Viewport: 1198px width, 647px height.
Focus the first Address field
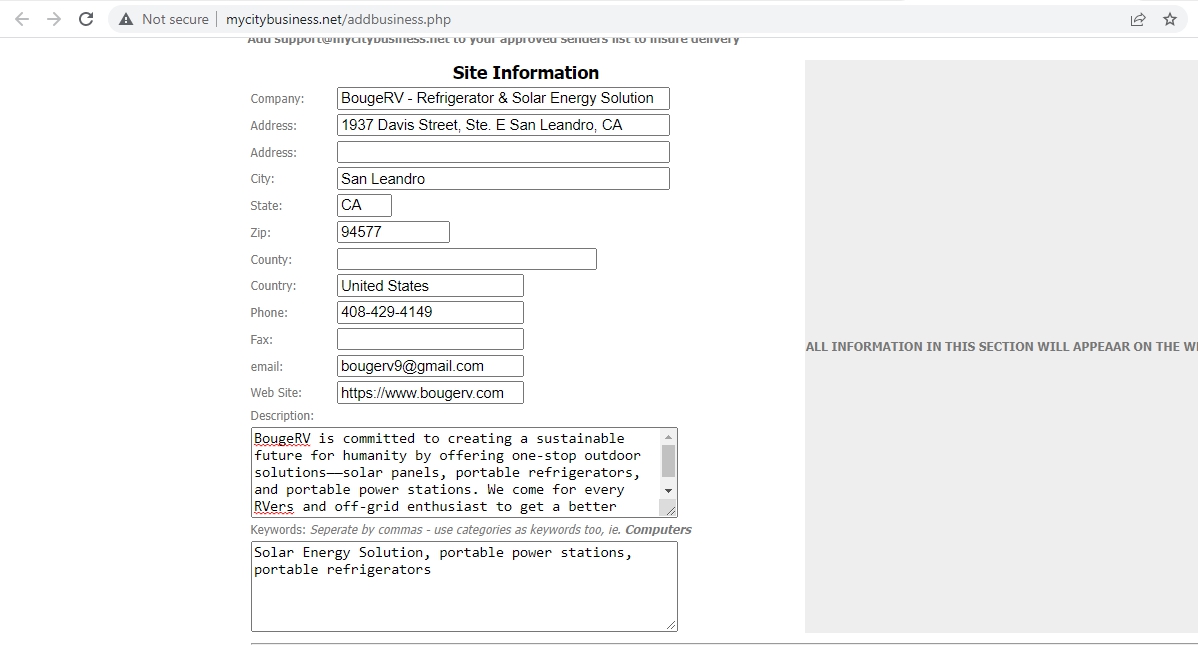coord(503,125)
